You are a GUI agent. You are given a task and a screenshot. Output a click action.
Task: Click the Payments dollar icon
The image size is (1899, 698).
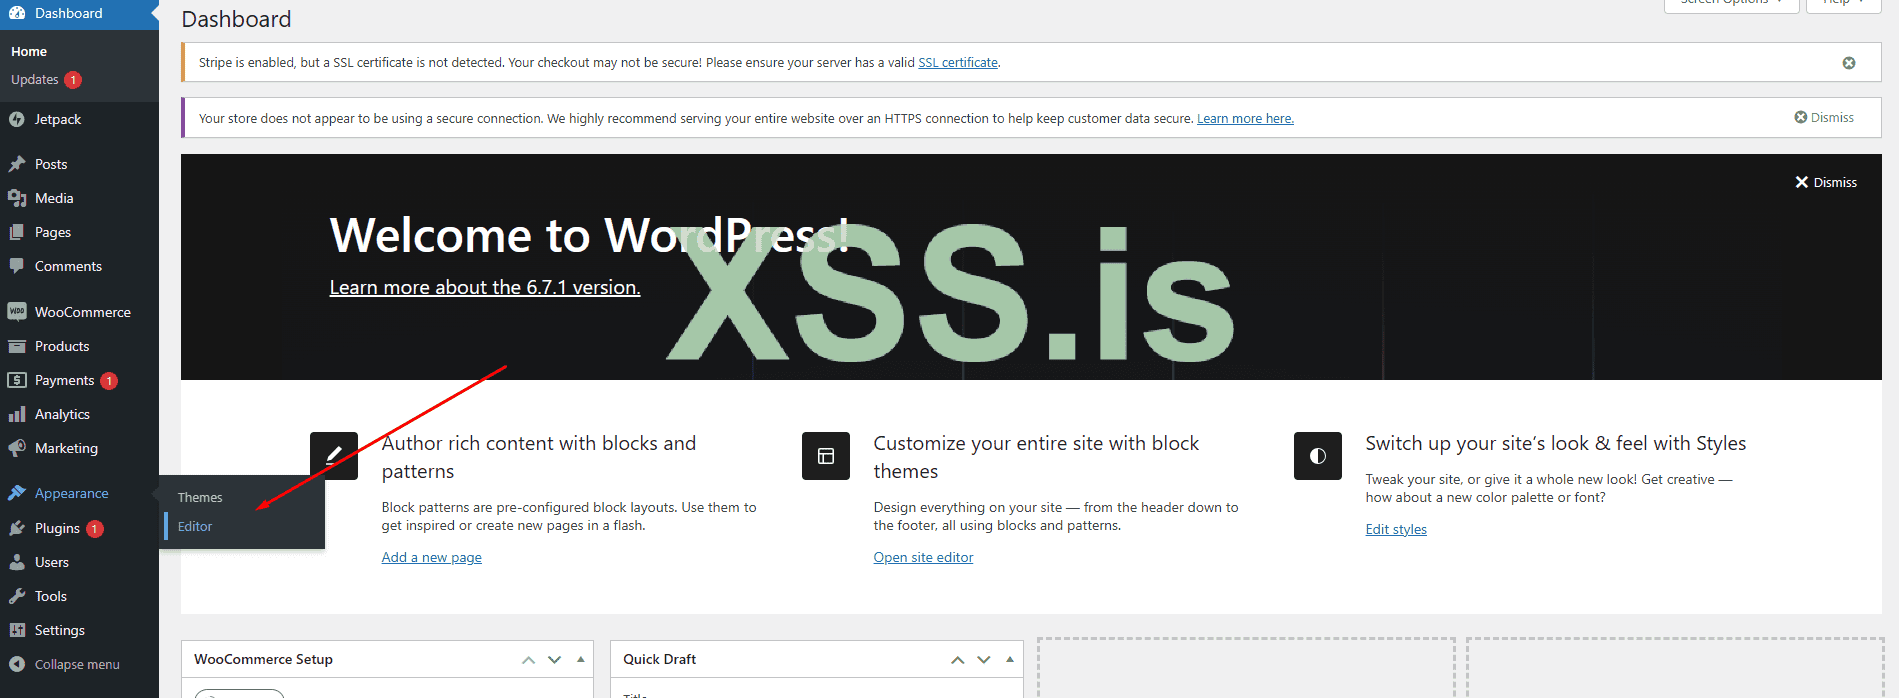click(17, 380)
